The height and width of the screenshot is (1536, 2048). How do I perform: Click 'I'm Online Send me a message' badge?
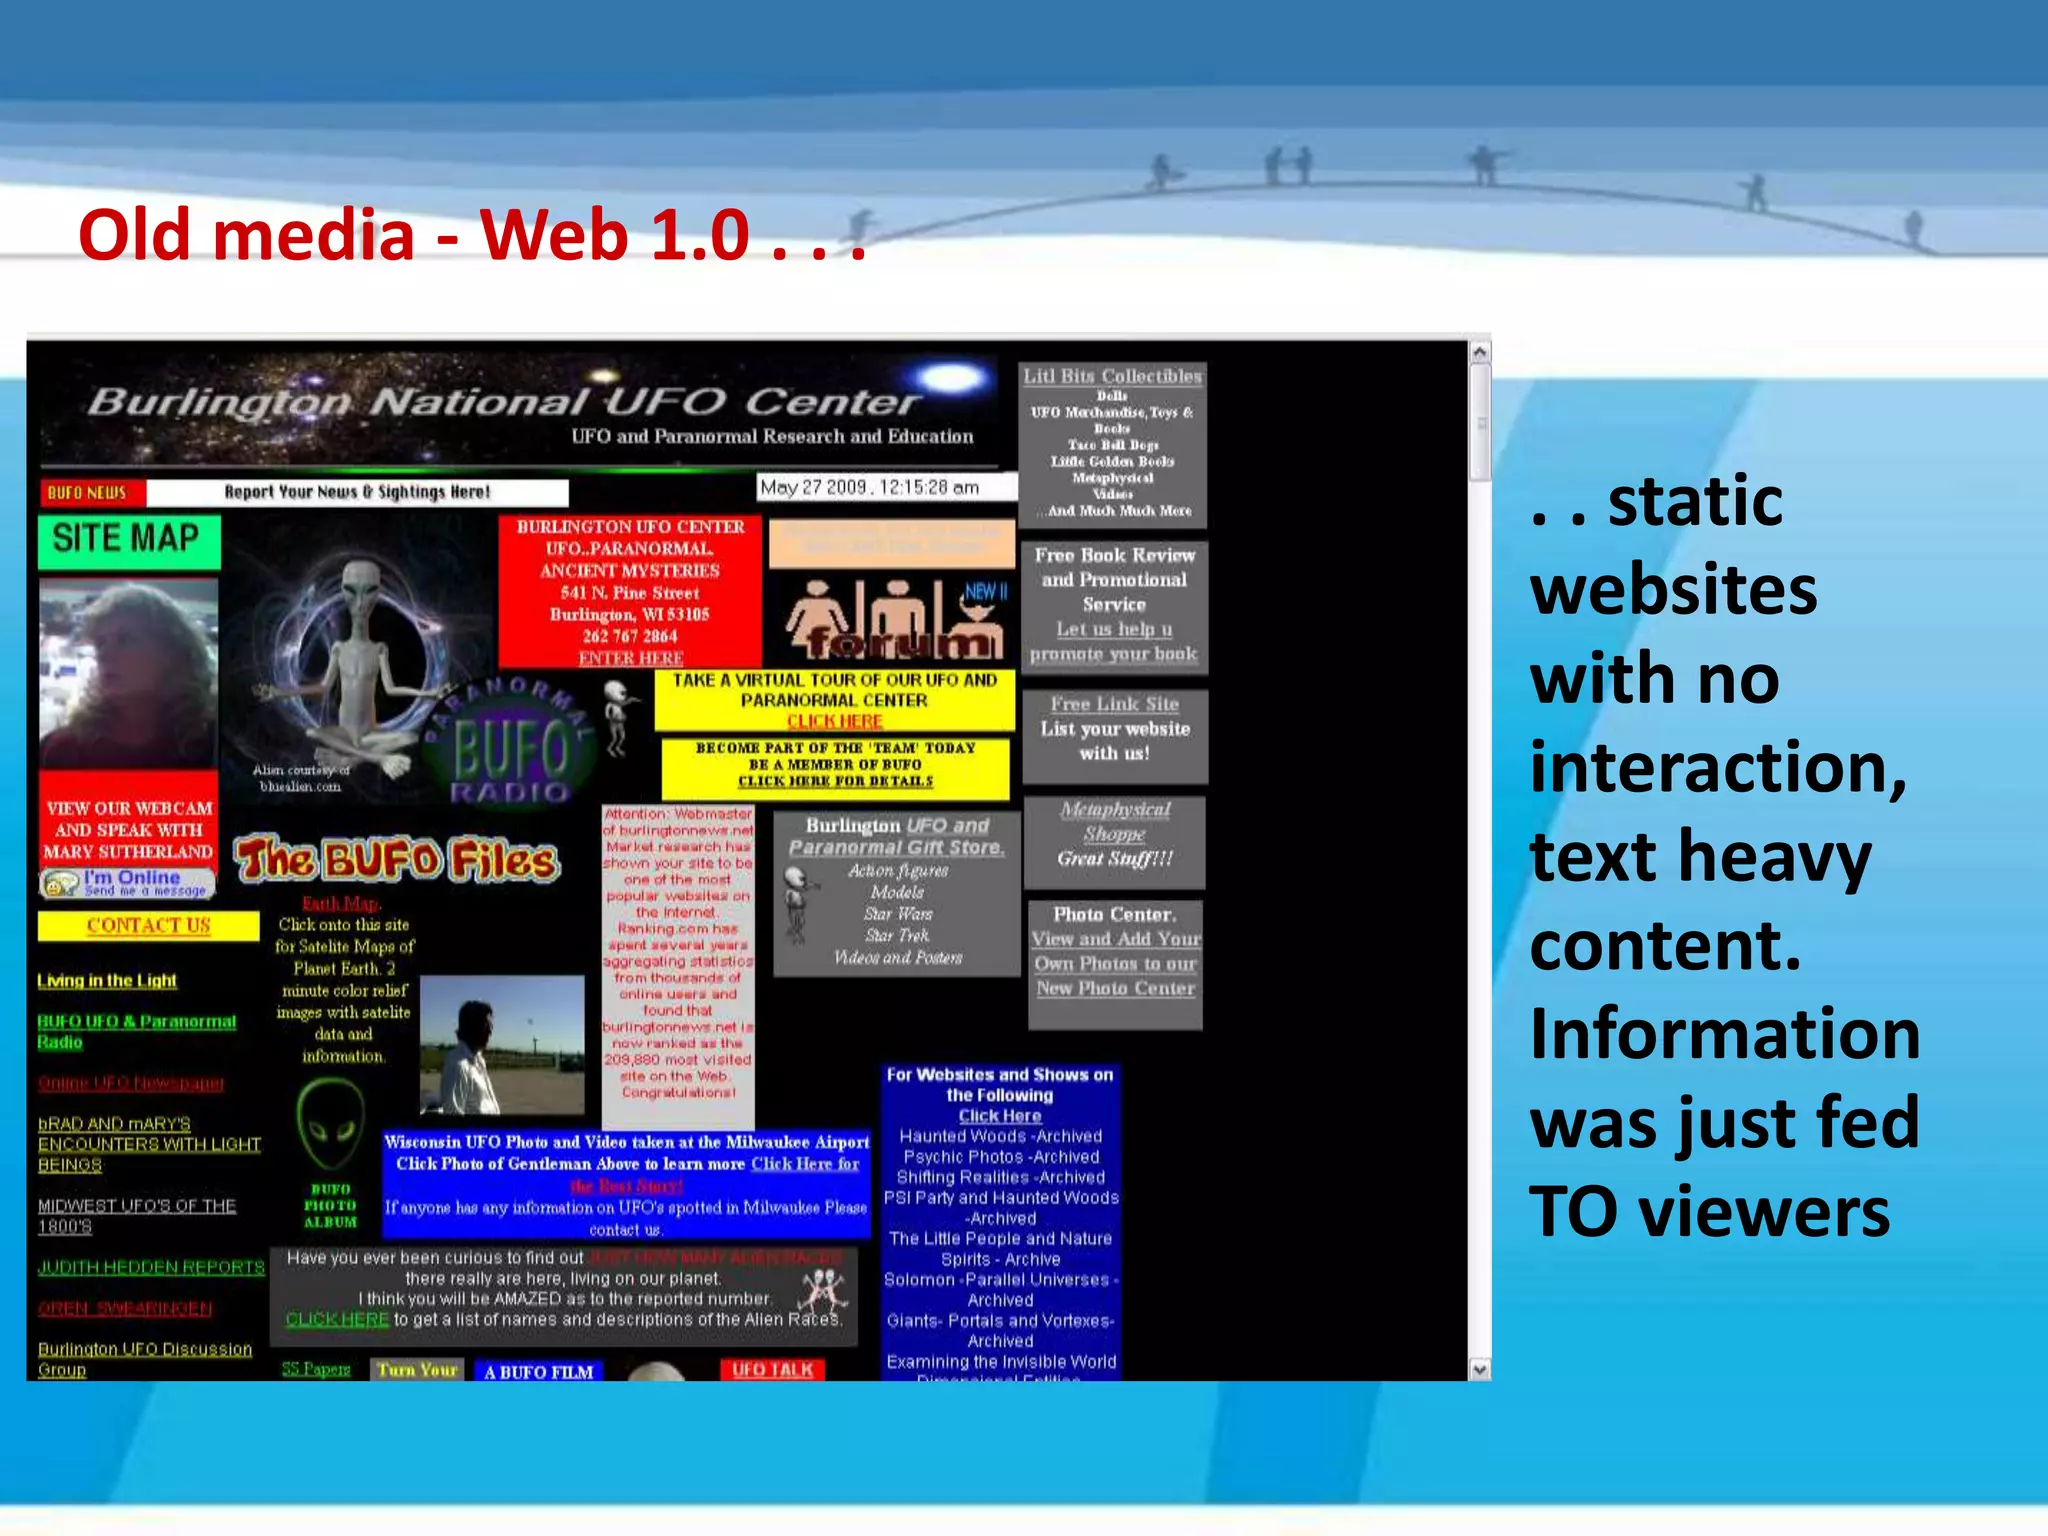127,884
